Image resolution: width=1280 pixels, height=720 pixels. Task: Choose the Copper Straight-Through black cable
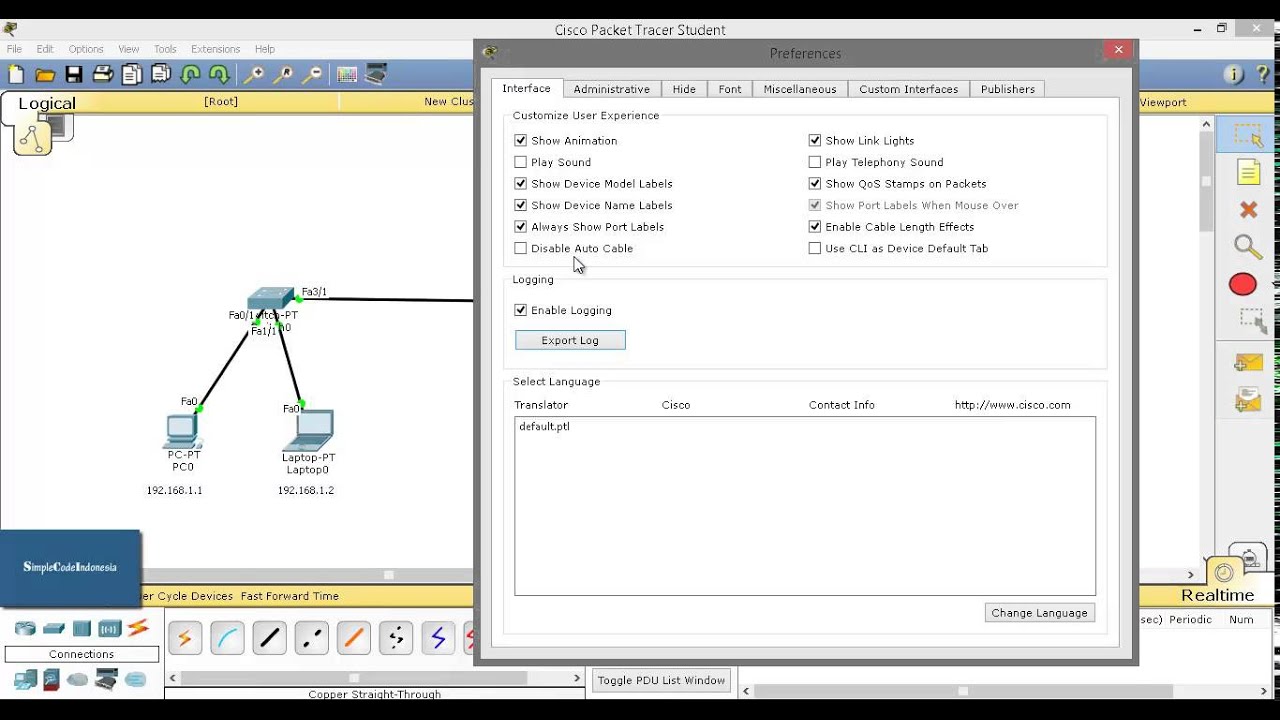coord(269,637)
